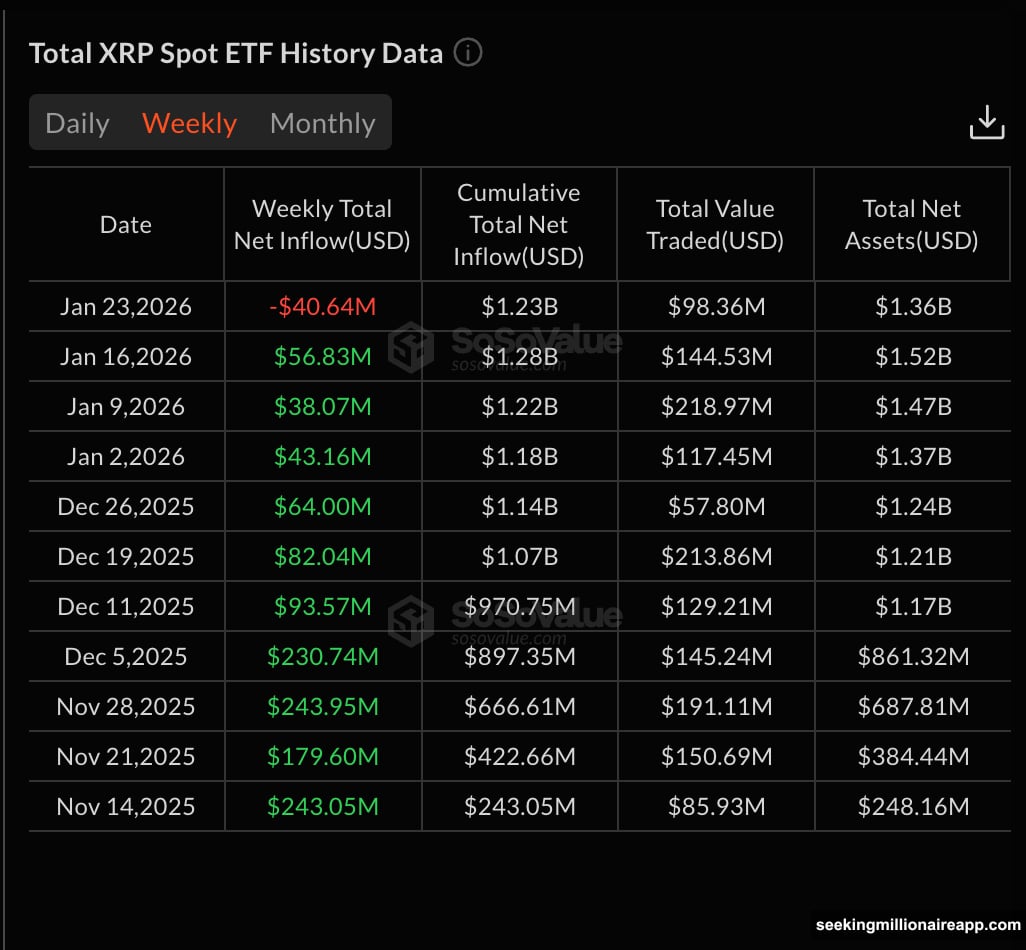Open the info tooltip next to the title
The height and width of the screenshot is (950, 1026).
467,54
